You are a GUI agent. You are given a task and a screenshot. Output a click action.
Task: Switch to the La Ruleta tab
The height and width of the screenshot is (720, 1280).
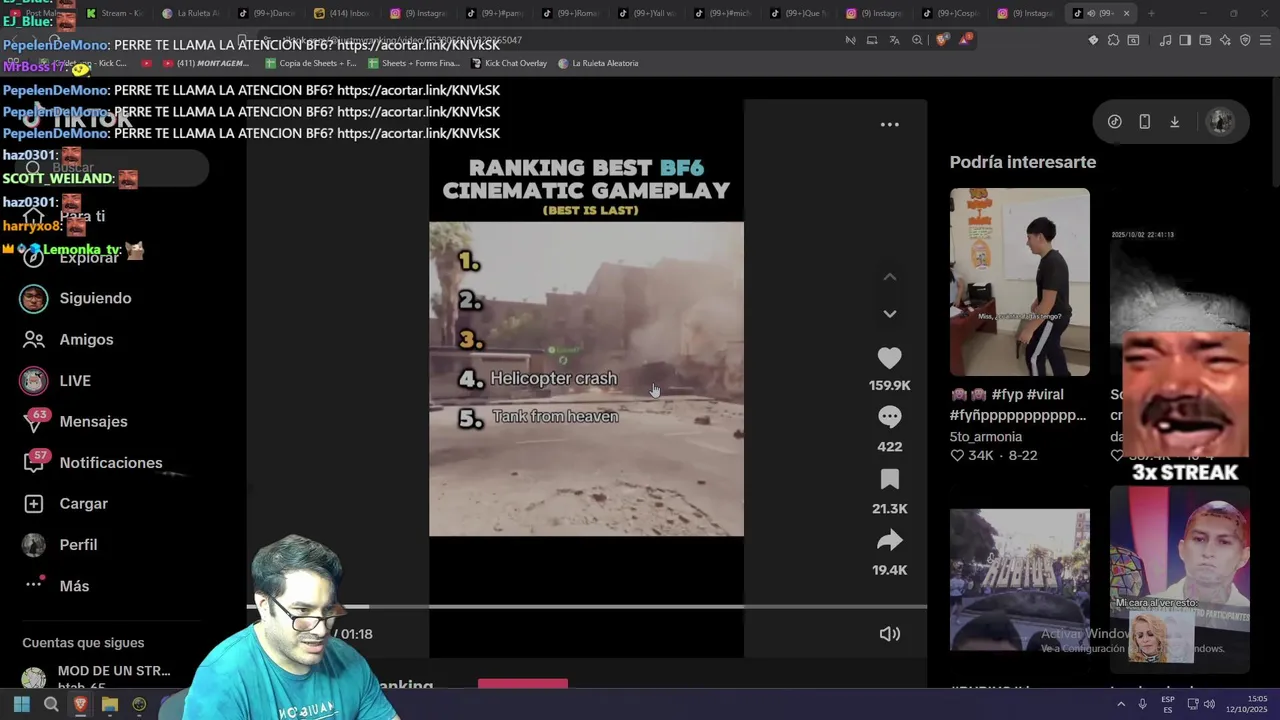click(x=190, y=13)
